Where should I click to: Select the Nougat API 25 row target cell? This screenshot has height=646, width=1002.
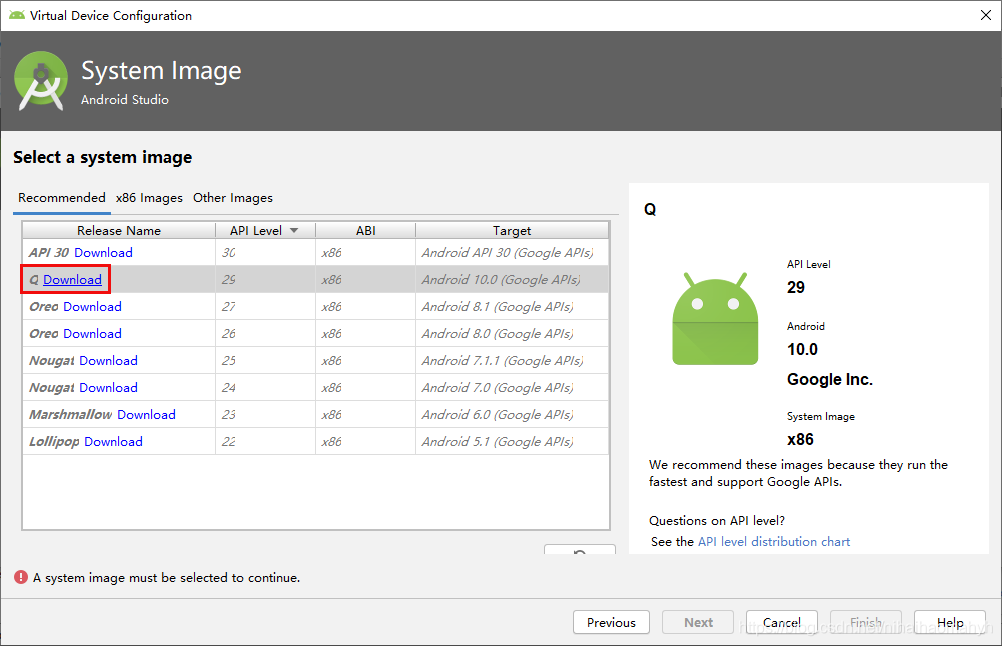click(511, 361)
